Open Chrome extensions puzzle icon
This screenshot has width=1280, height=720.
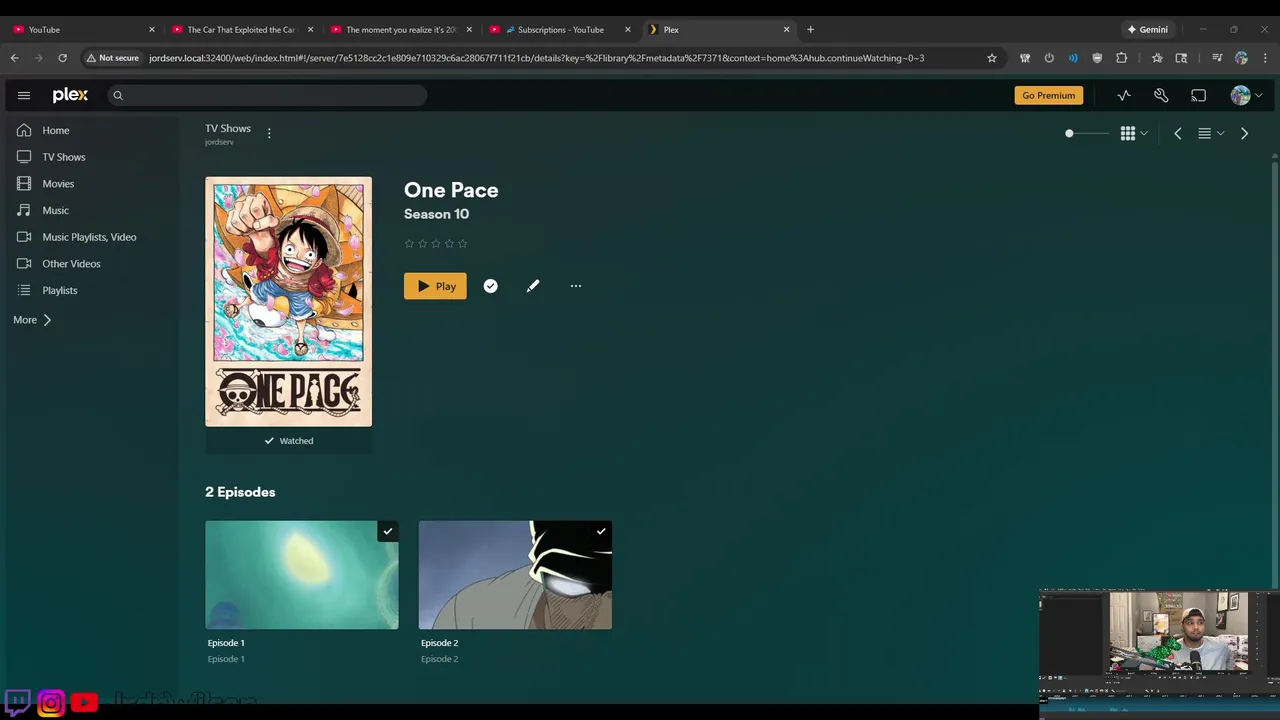(1121, 58)
